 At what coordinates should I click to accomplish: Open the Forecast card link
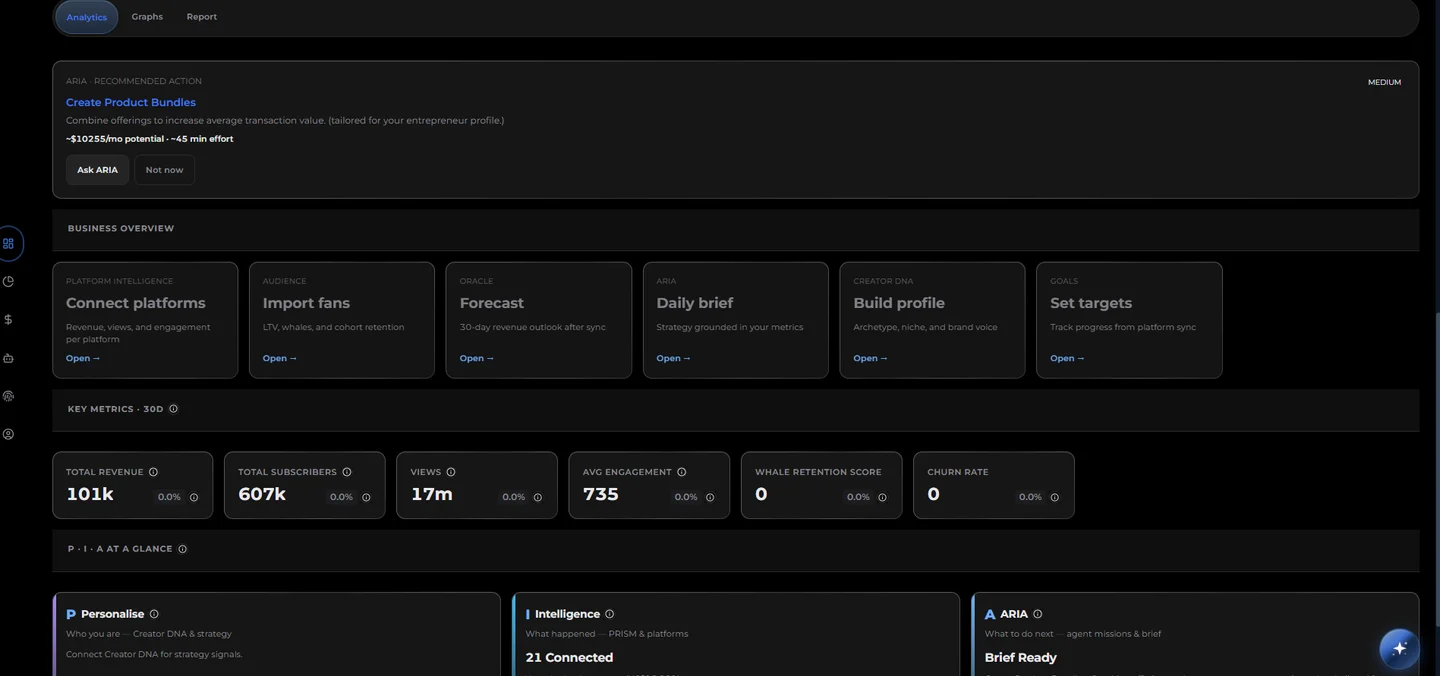477,358
